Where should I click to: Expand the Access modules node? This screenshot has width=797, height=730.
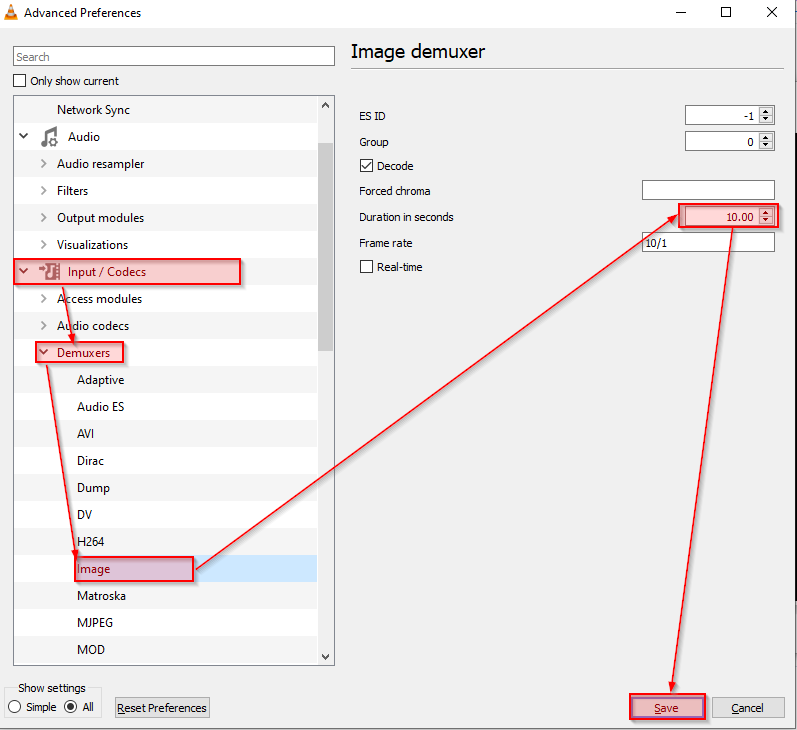click(43, 299)
